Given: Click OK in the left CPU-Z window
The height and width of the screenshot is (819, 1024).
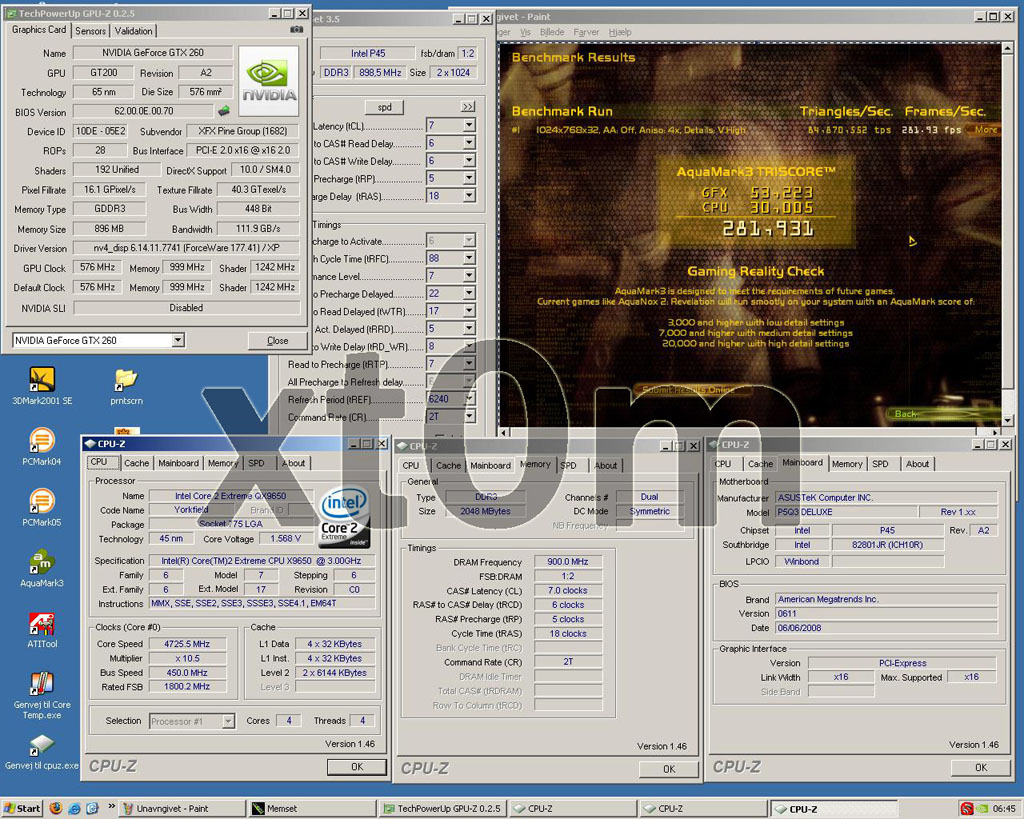Looking at the screenshot, I should tap(357, 767).
